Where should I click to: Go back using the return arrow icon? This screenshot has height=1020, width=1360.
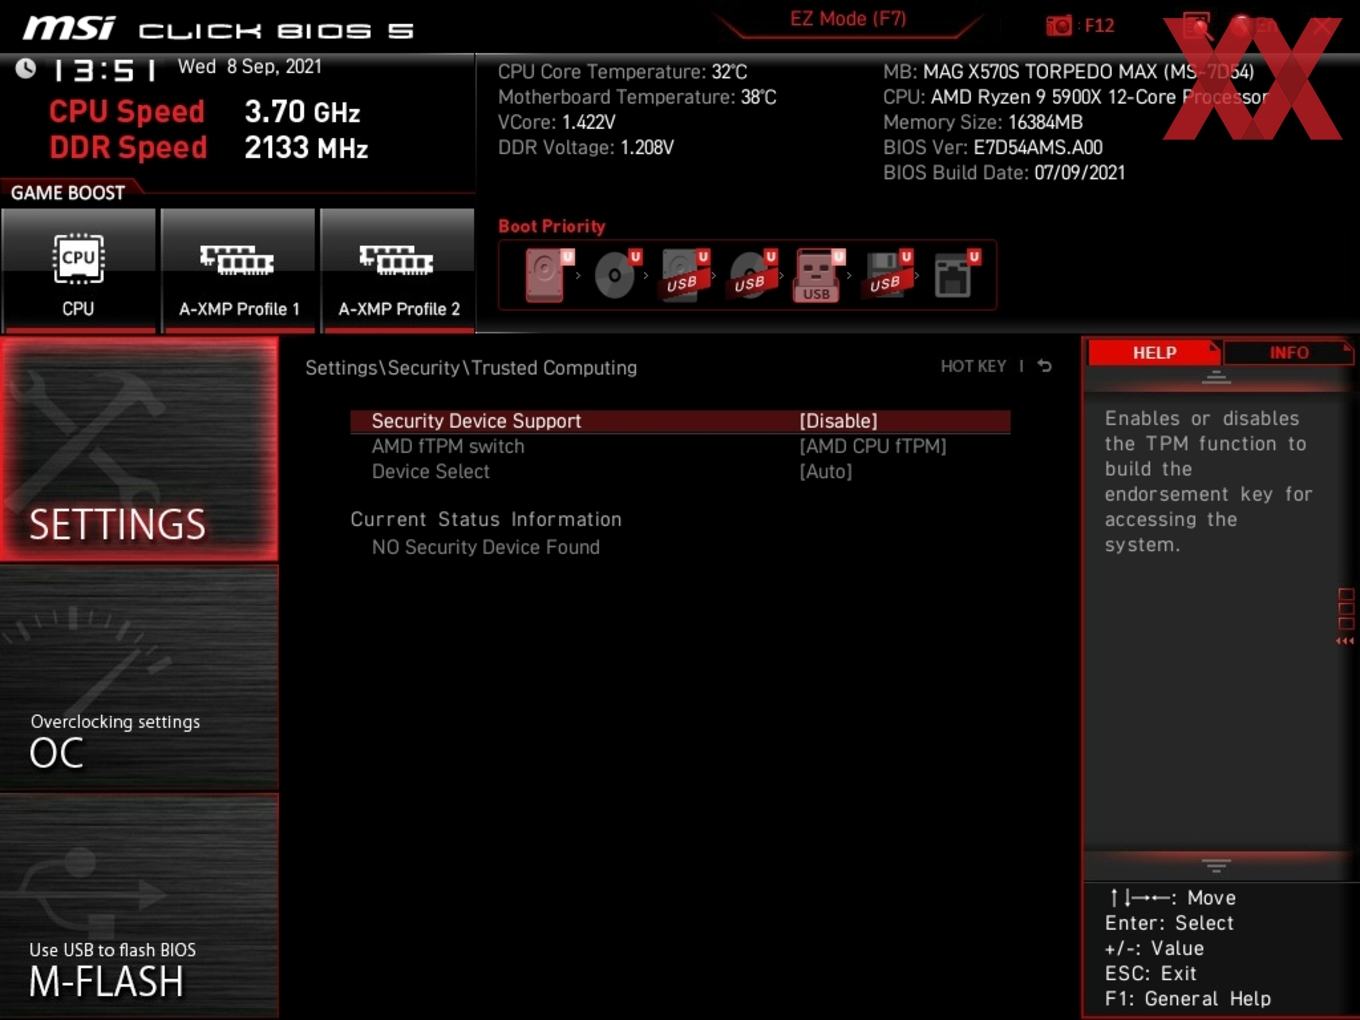pyautogui.click(x=1044, y=366)
